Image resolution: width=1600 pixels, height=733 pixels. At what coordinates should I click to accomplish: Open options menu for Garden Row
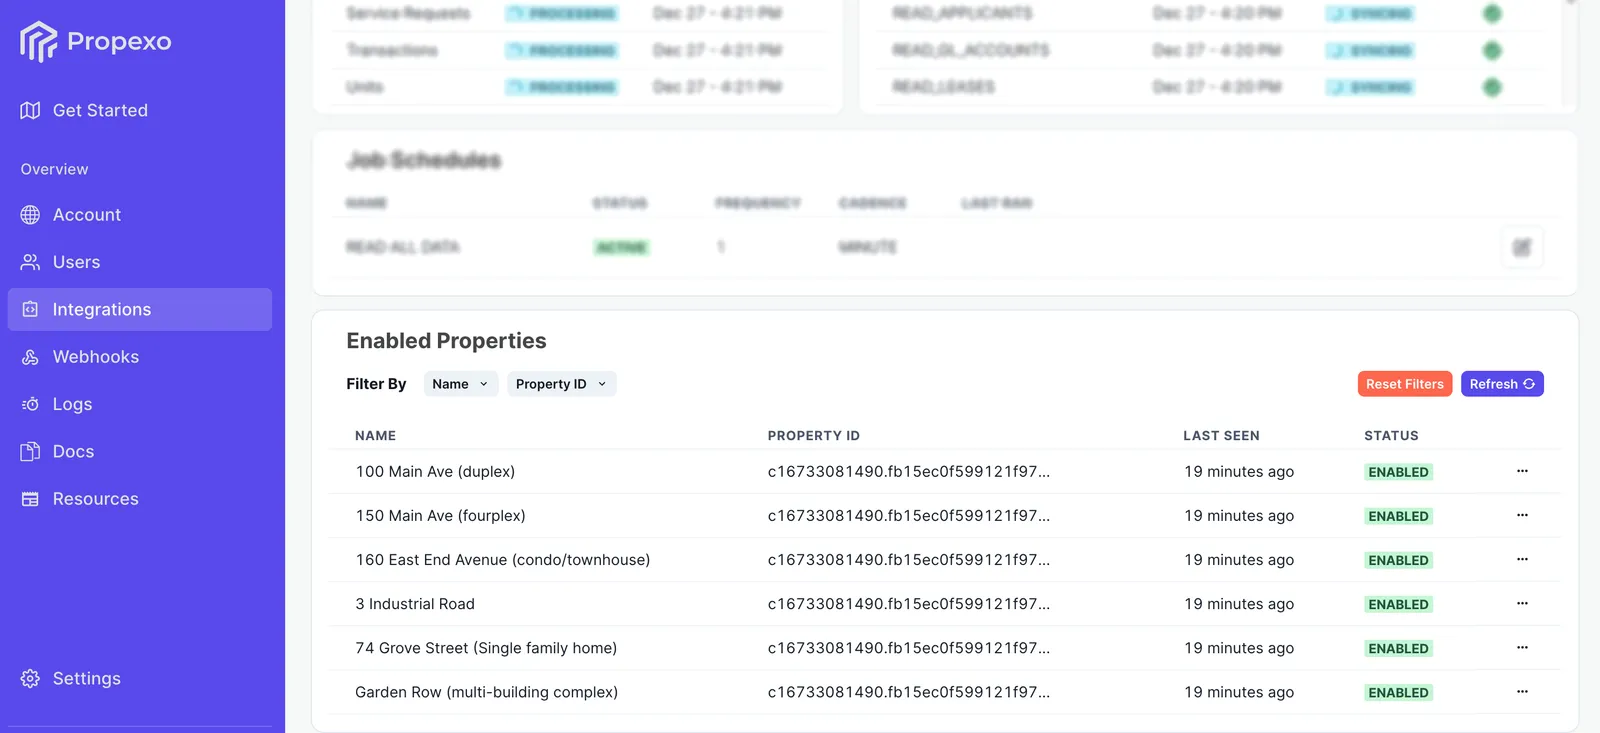1522,691
